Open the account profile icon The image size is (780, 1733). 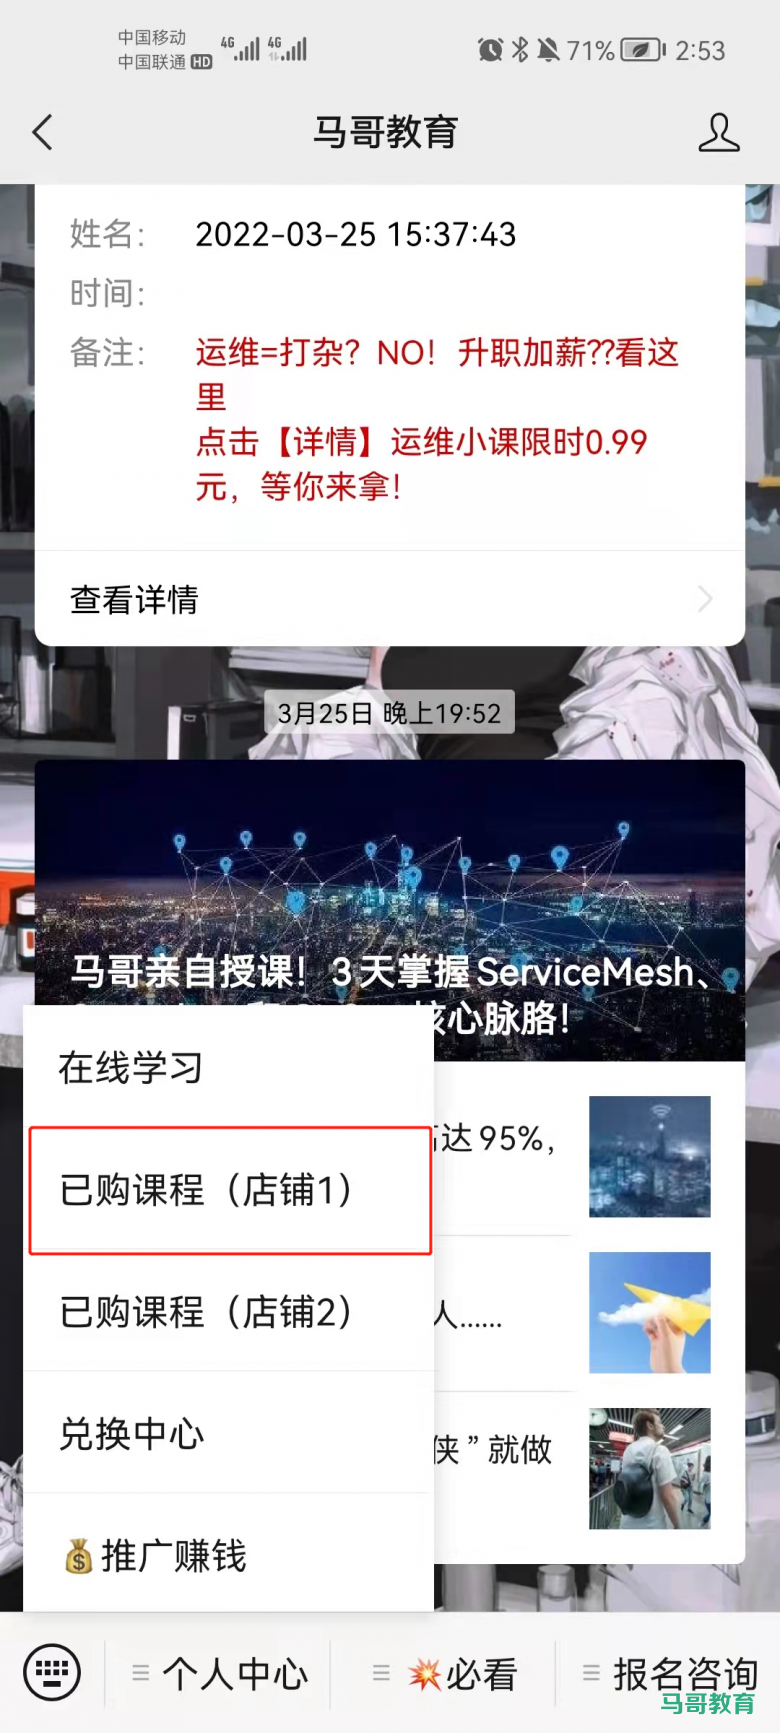pyautogui.click(x=718, y=132)
